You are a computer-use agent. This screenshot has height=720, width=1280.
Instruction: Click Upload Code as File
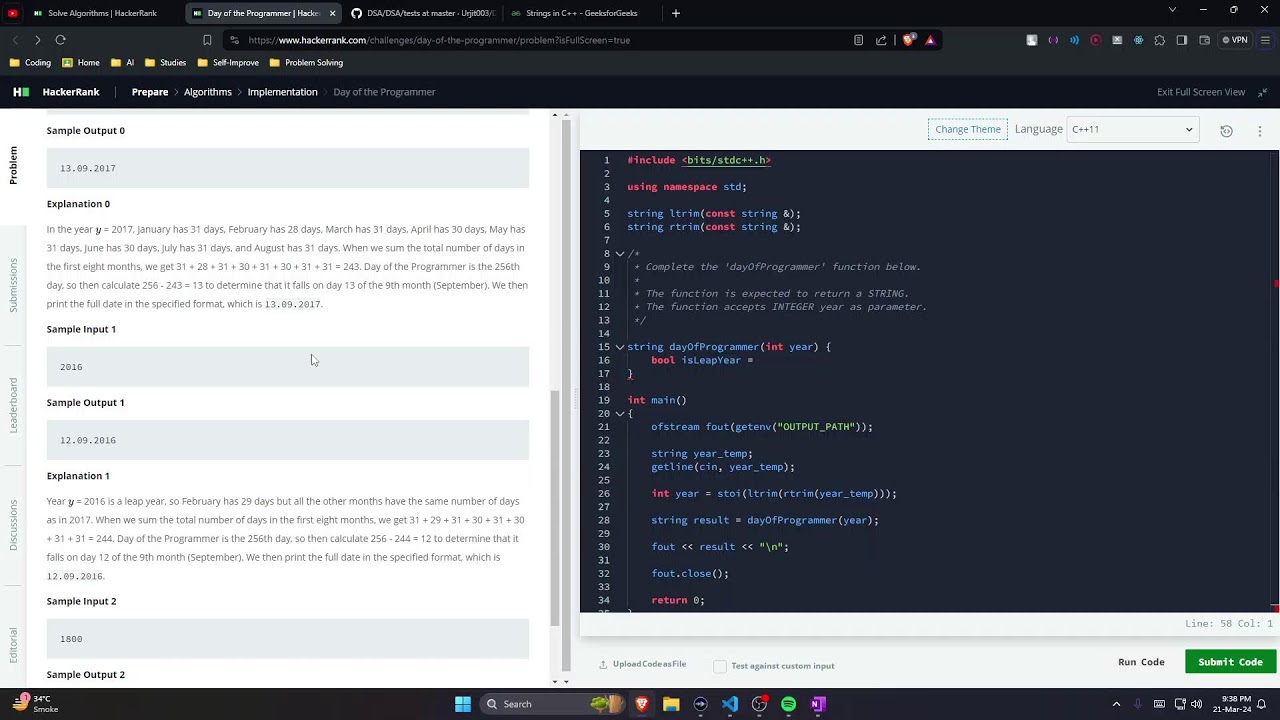[642, 665]
